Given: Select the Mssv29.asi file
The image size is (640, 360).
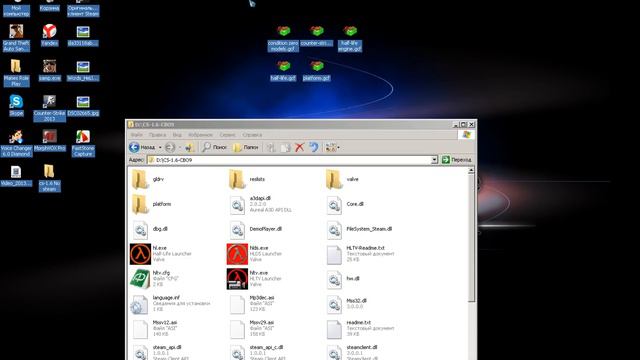Looking at the screenshot, I should coord(251,329).
